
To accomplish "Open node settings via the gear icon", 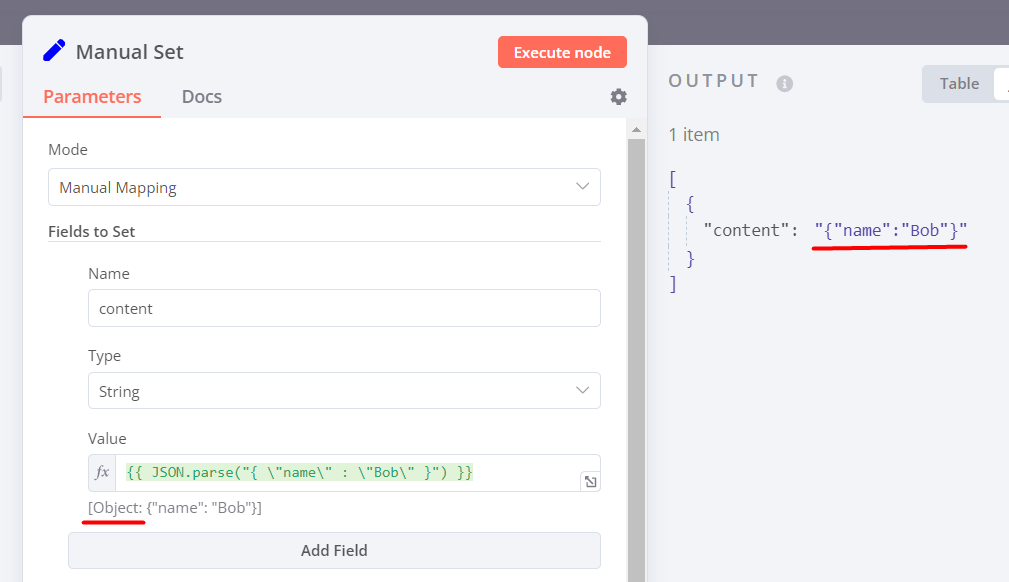I will coord(619,97).
